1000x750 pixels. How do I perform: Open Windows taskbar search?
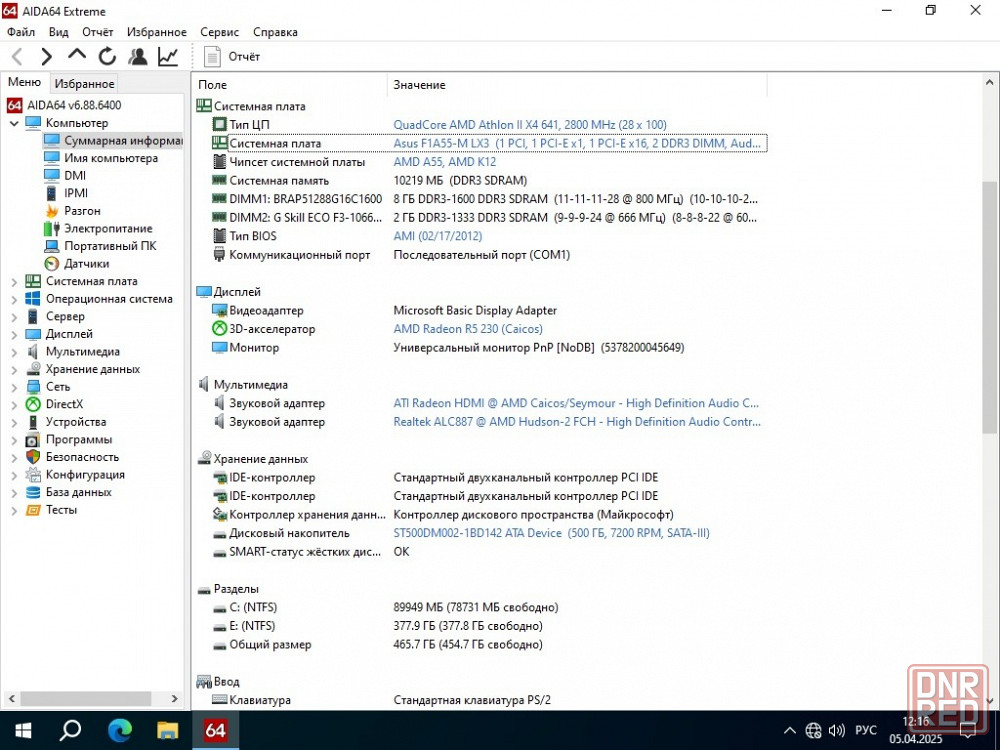point(70,730)
